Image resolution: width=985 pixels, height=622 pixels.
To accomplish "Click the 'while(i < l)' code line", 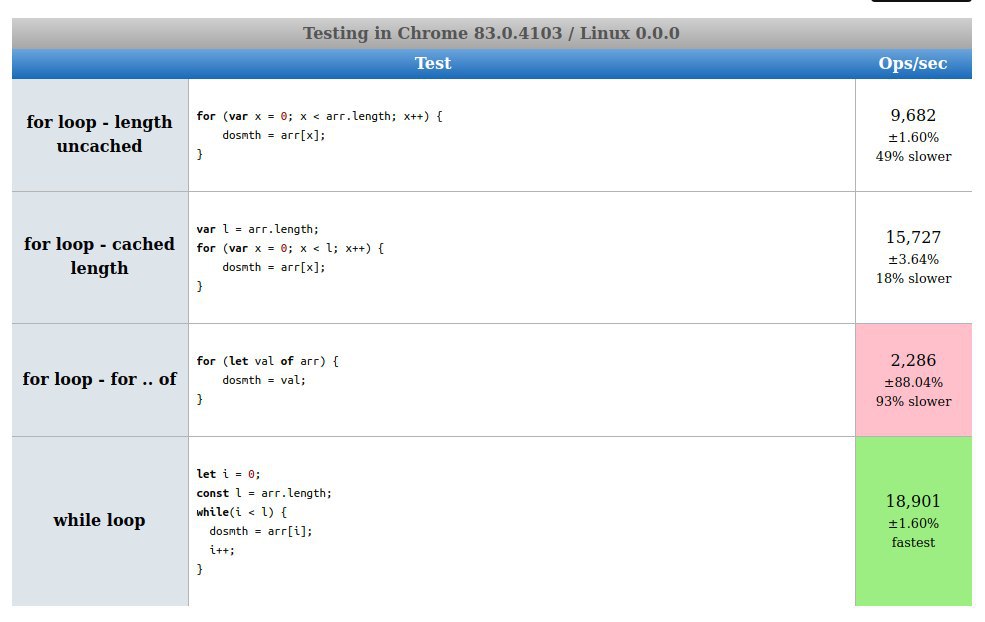I will pyautogui.click(x=241, y=512).
